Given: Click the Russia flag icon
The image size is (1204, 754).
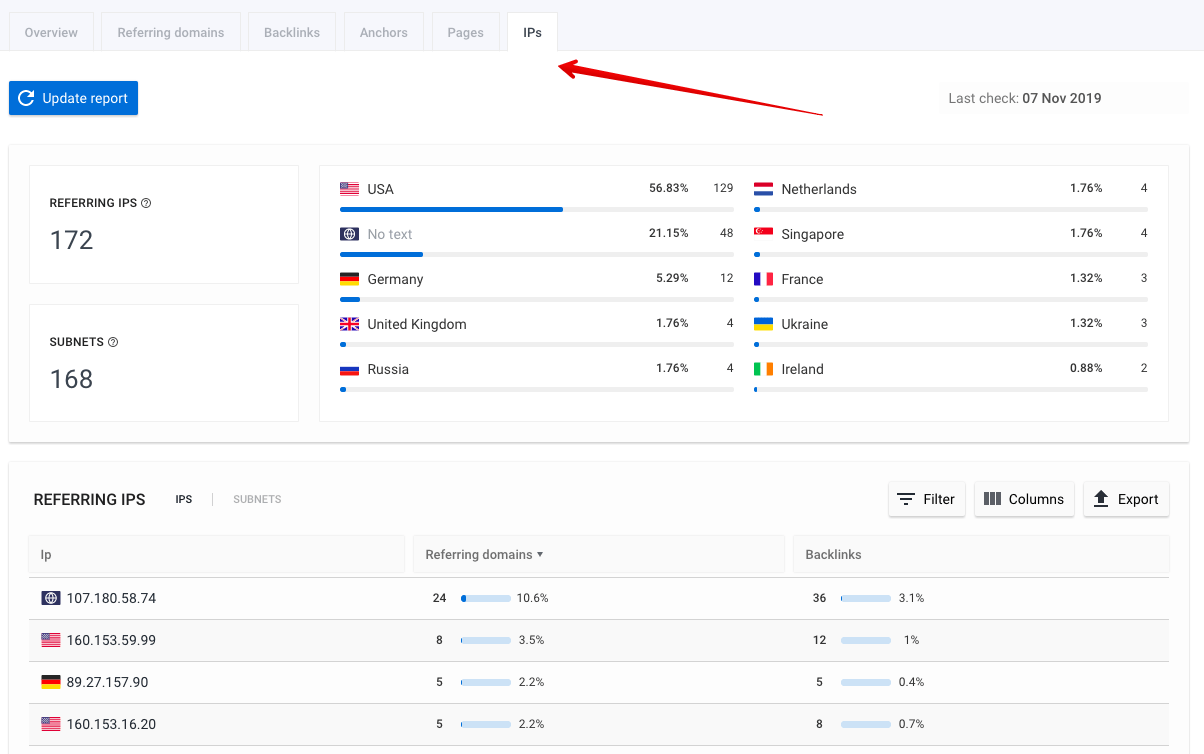Looking at the screenshot, I should (x=349, y=369).
